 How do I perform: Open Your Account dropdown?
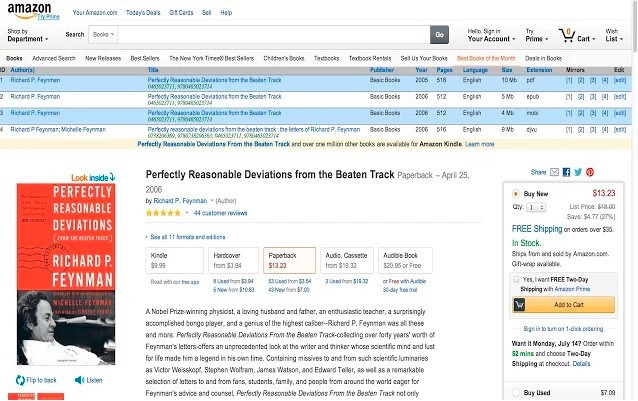coord(492,35)
